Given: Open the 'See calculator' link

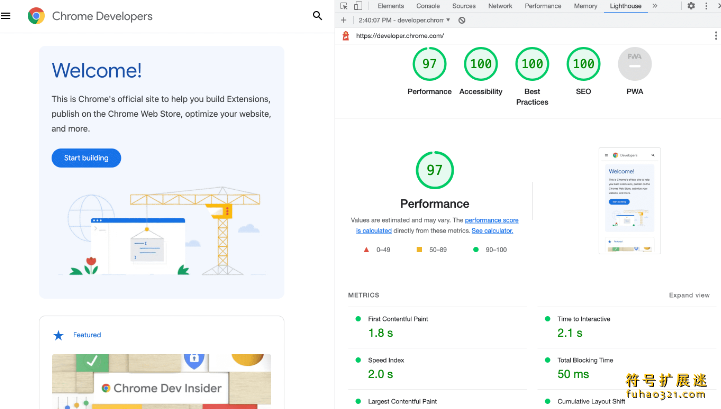Looking at the screenshot, I should (x=492, y=230).
